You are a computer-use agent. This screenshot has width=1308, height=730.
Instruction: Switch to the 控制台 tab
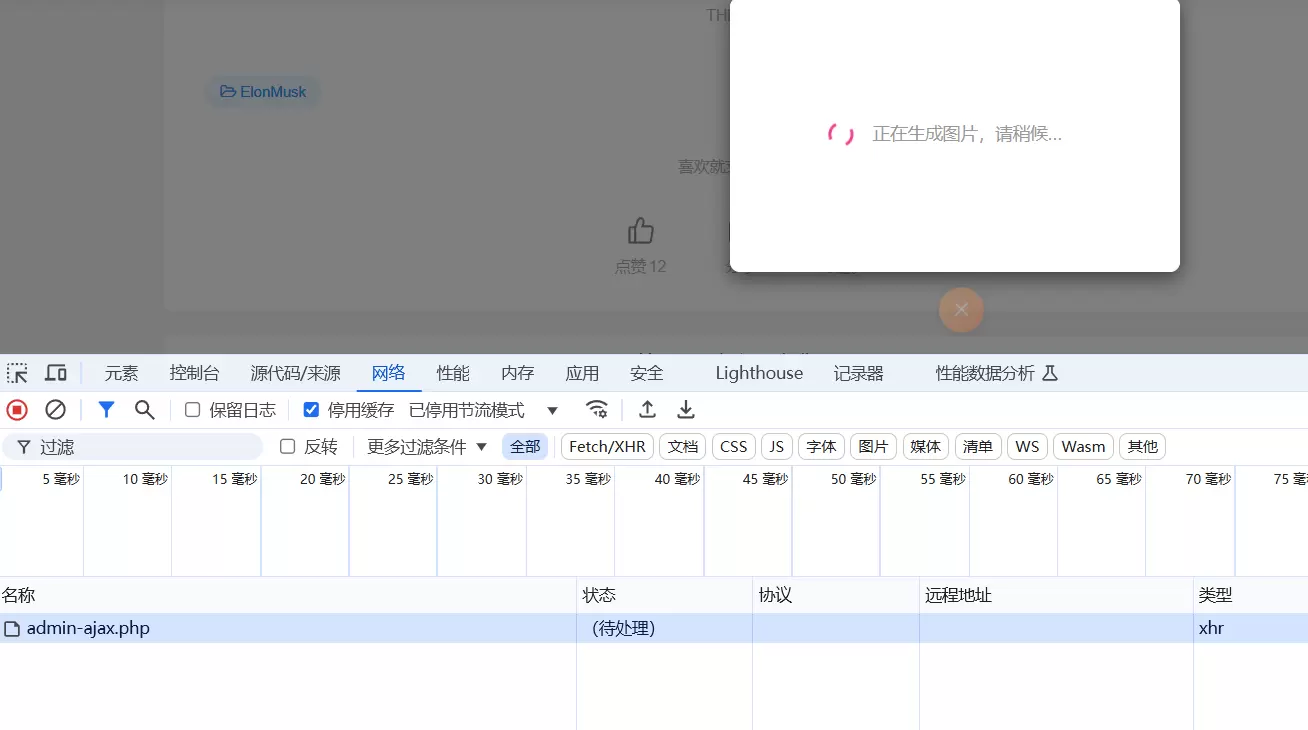pyautogui.click(x=195, y=373)
